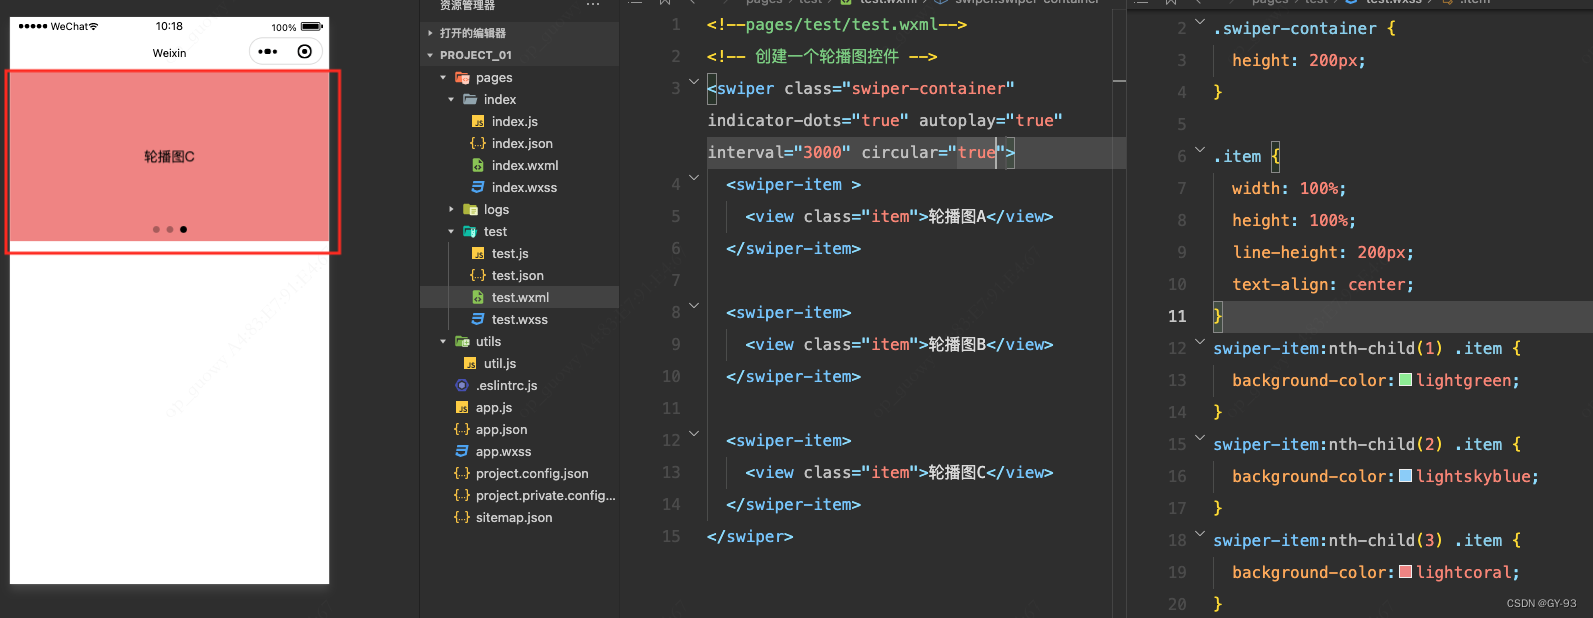Click the pages/test/test.wxml comment line

837,24
